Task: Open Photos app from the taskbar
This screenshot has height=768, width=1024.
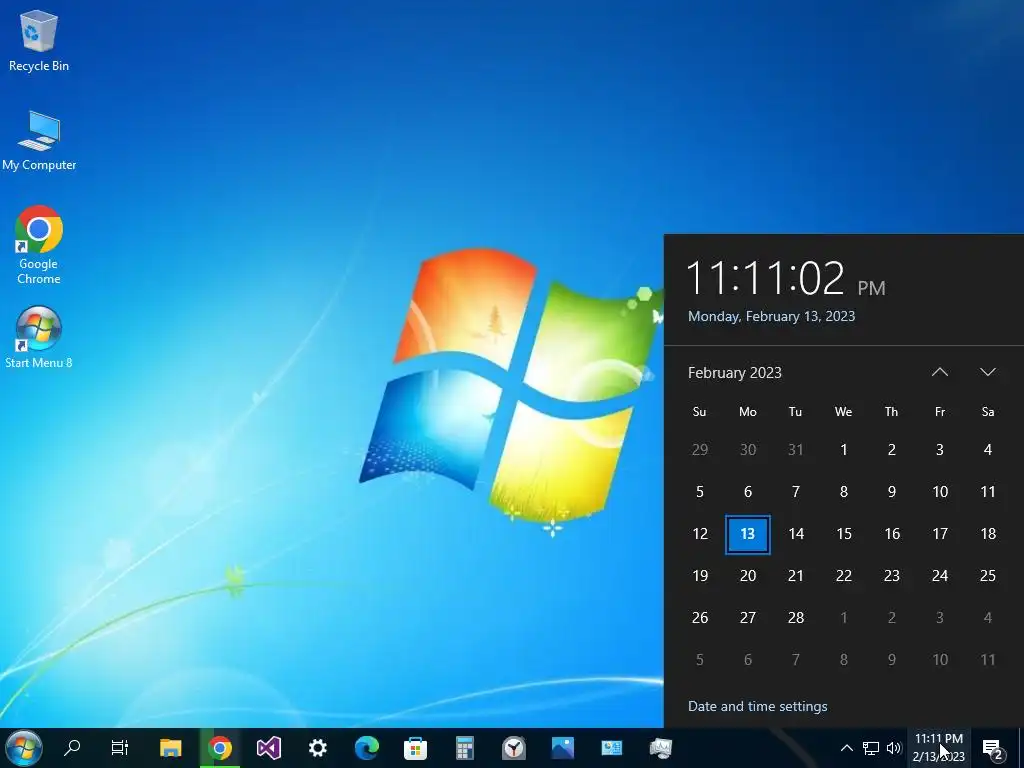Action: click(562, 748)
